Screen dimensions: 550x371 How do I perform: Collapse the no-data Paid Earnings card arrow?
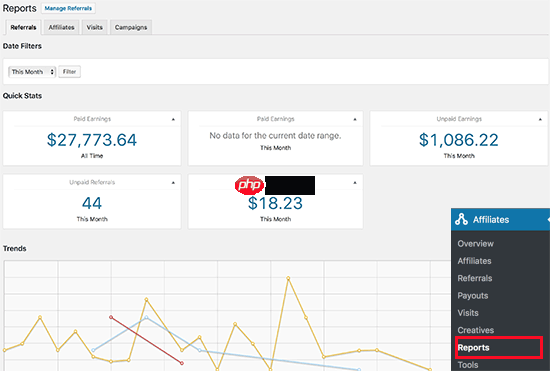[355, 119]
